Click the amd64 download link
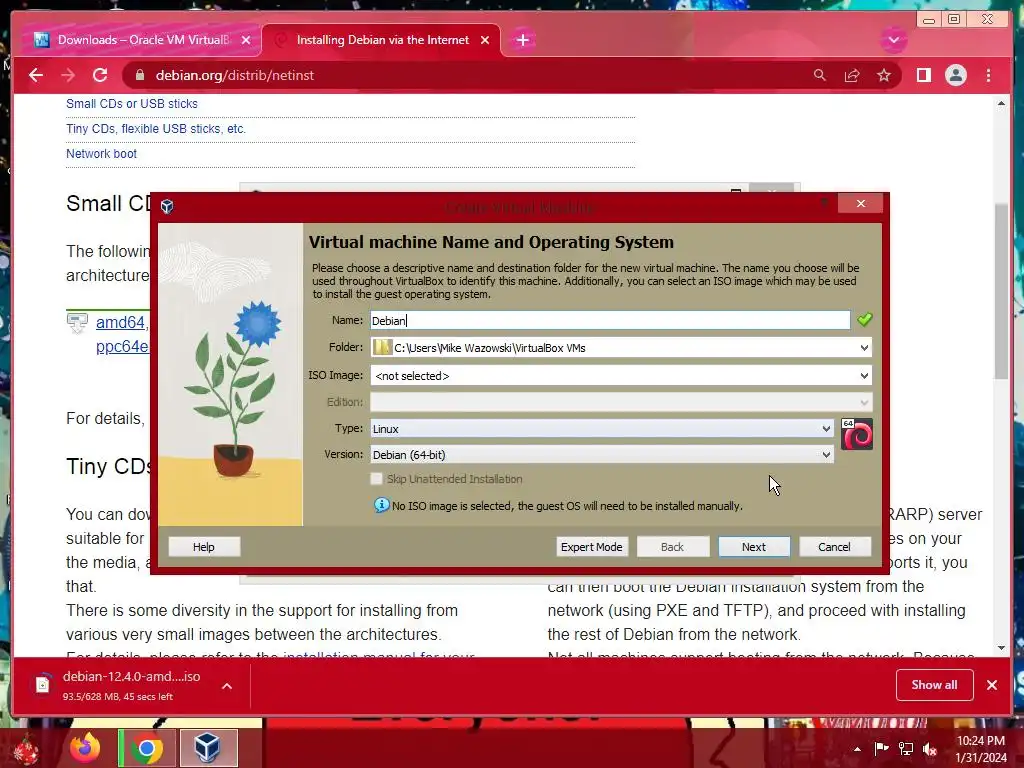1024x768 pixels. (120, 322)
